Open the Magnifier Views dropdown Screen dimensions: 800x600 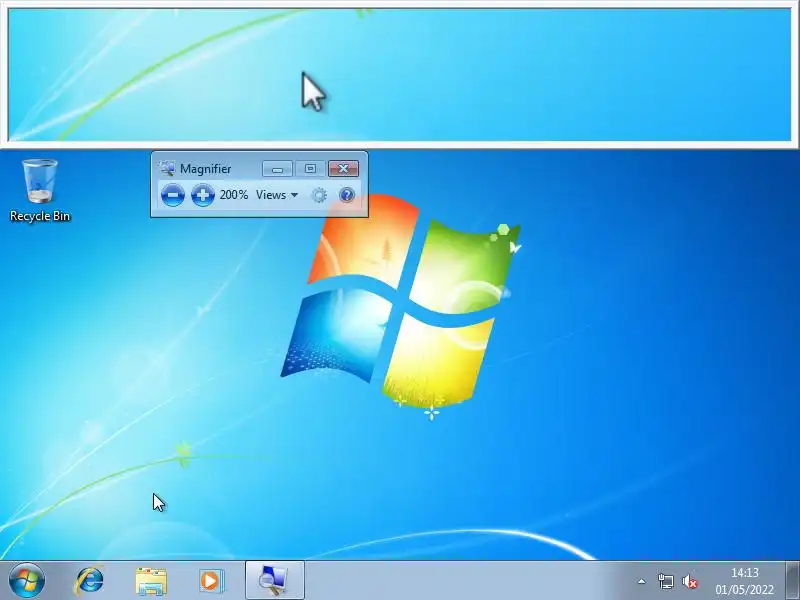pos(277,195)
